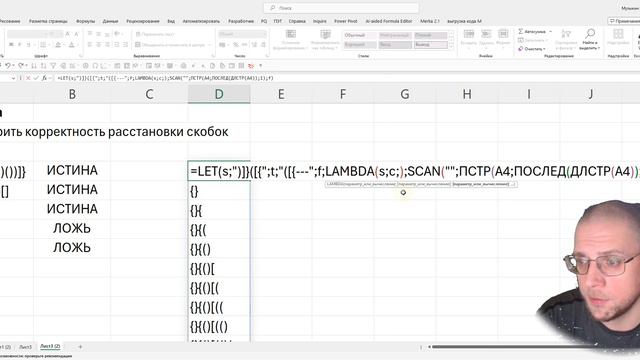Open the Sort and Filter icon
The height and width of the screenshot is (360, 640).
click(566, 34)
